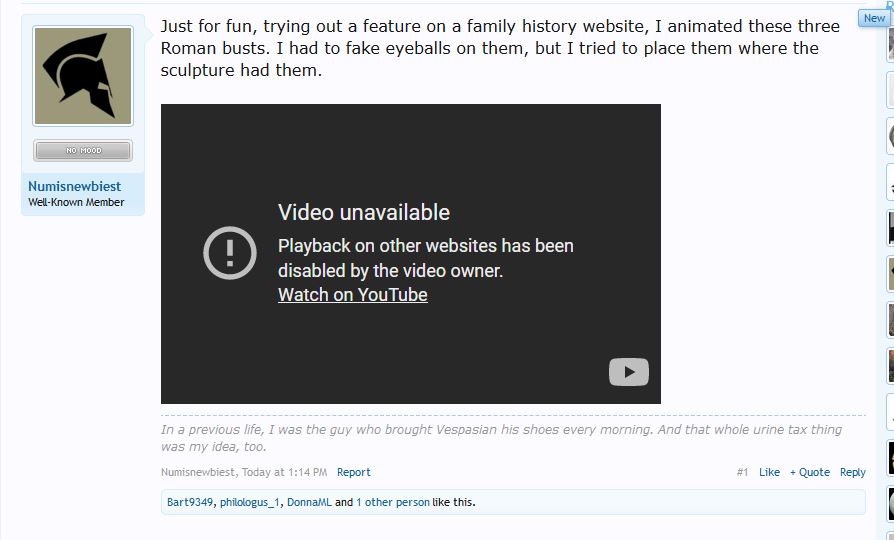Open DonnaML's profile from the likes
The image size is (894, 540).
[309, 502]
